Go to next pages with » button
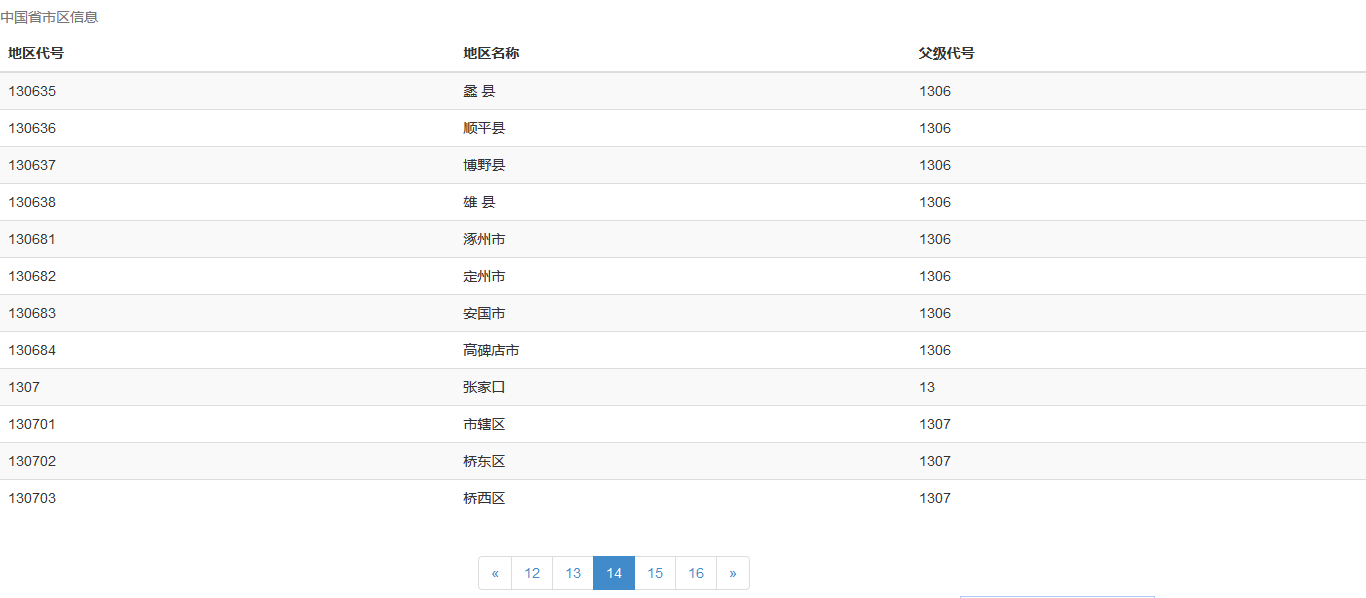 [733, 573]
